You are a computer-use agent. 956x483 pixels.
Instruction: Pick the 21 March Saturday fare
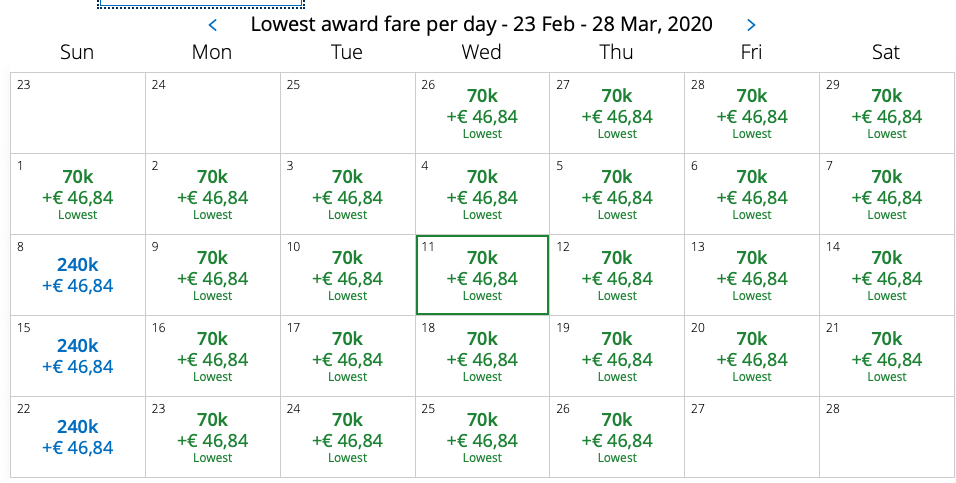pyautogui.click(x=886, y=356)
